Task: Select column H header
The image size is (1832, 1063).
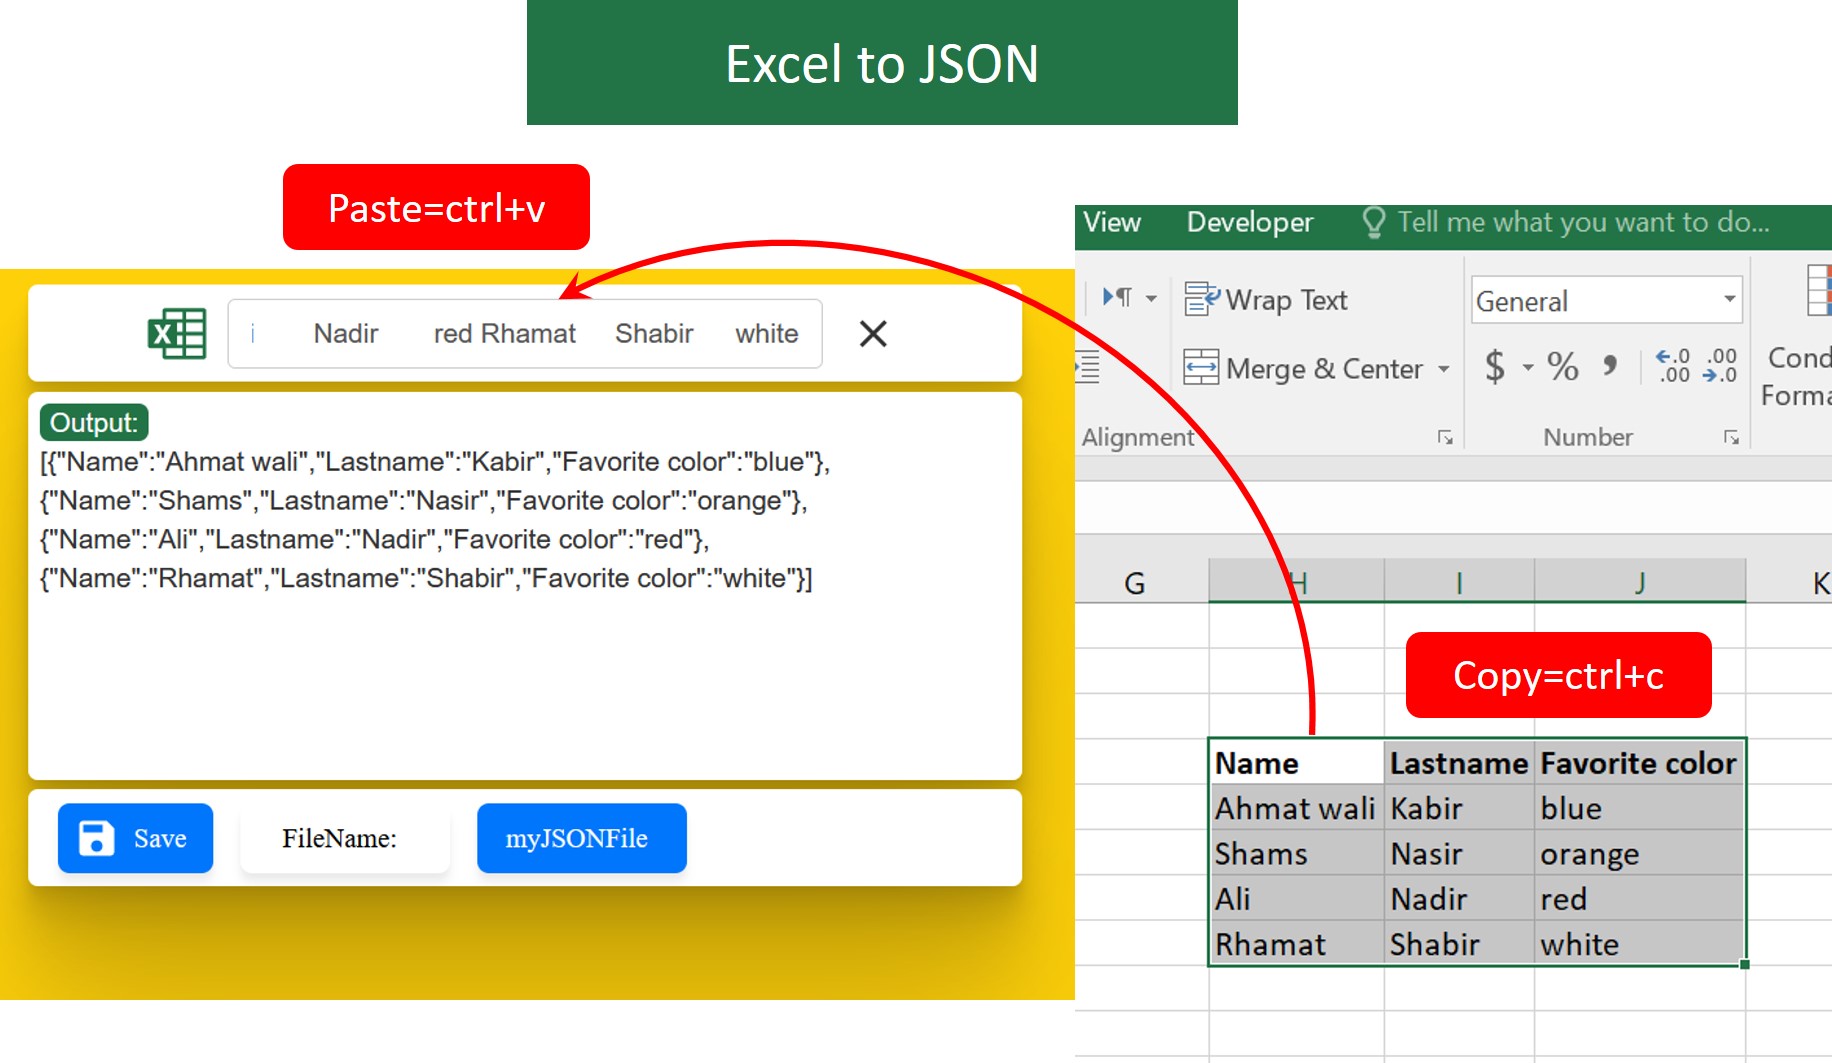Action: pyautogui.click(x=1297, y=582)
